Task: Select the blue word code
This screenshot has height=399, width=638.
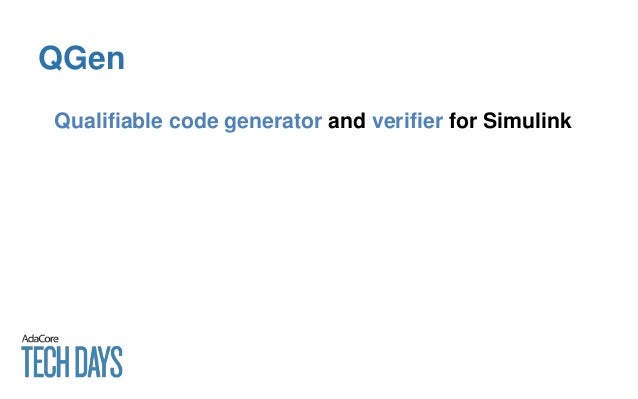Action: tap(193, 121)
